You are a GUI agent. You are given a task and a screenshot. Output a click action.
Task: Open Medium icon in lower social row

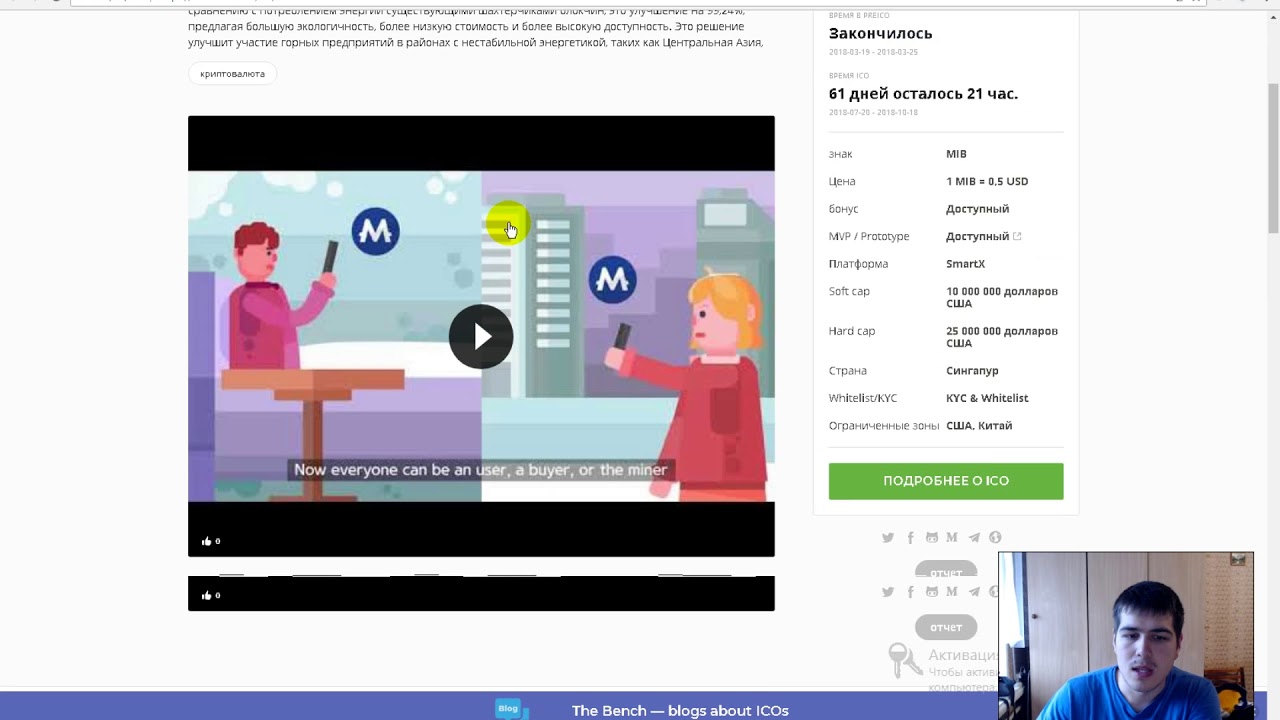(x=952, y=592)
